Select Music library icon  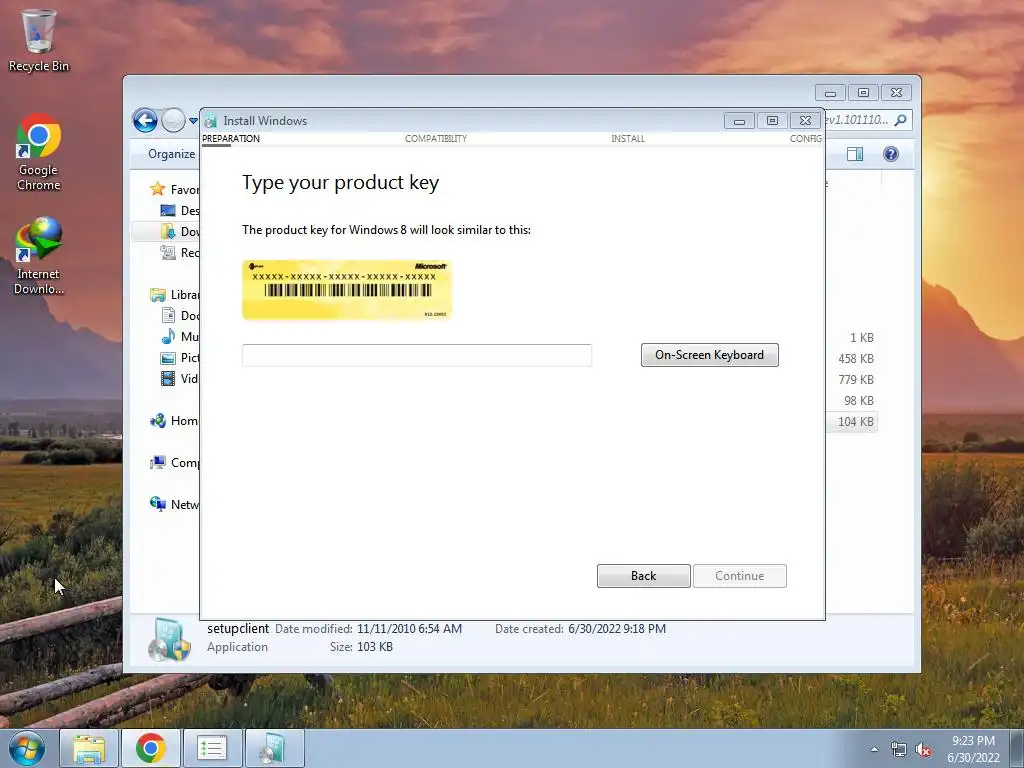pyautogui.click(x=168, y=336)
